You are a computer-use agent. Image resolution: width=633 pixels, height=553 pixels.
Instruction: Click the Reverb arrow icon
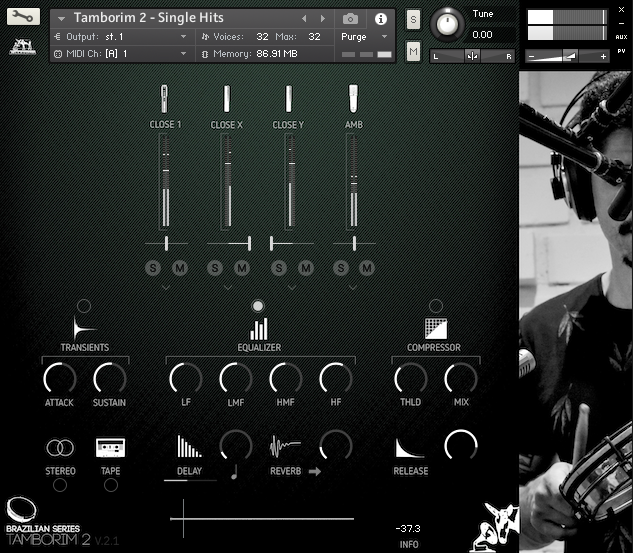coord(314,471)
